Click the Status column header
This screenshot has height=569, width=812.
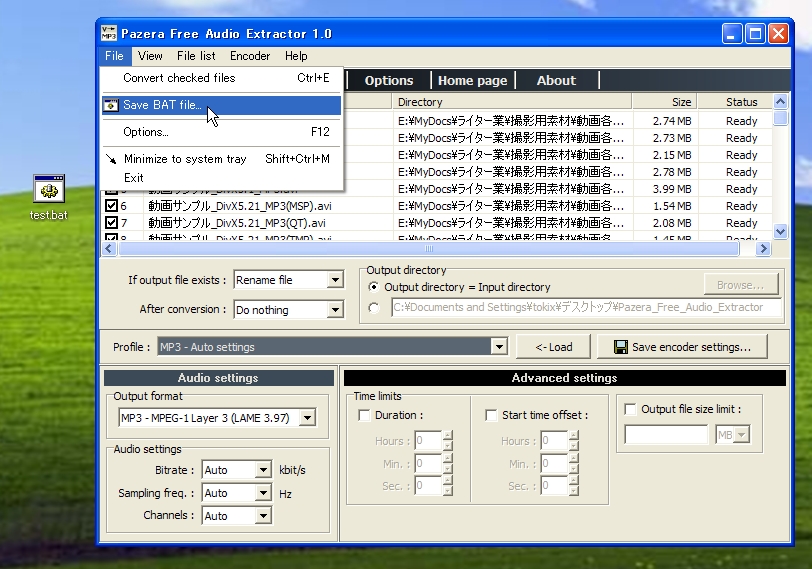pyautogui.click(x=735, y=102)
